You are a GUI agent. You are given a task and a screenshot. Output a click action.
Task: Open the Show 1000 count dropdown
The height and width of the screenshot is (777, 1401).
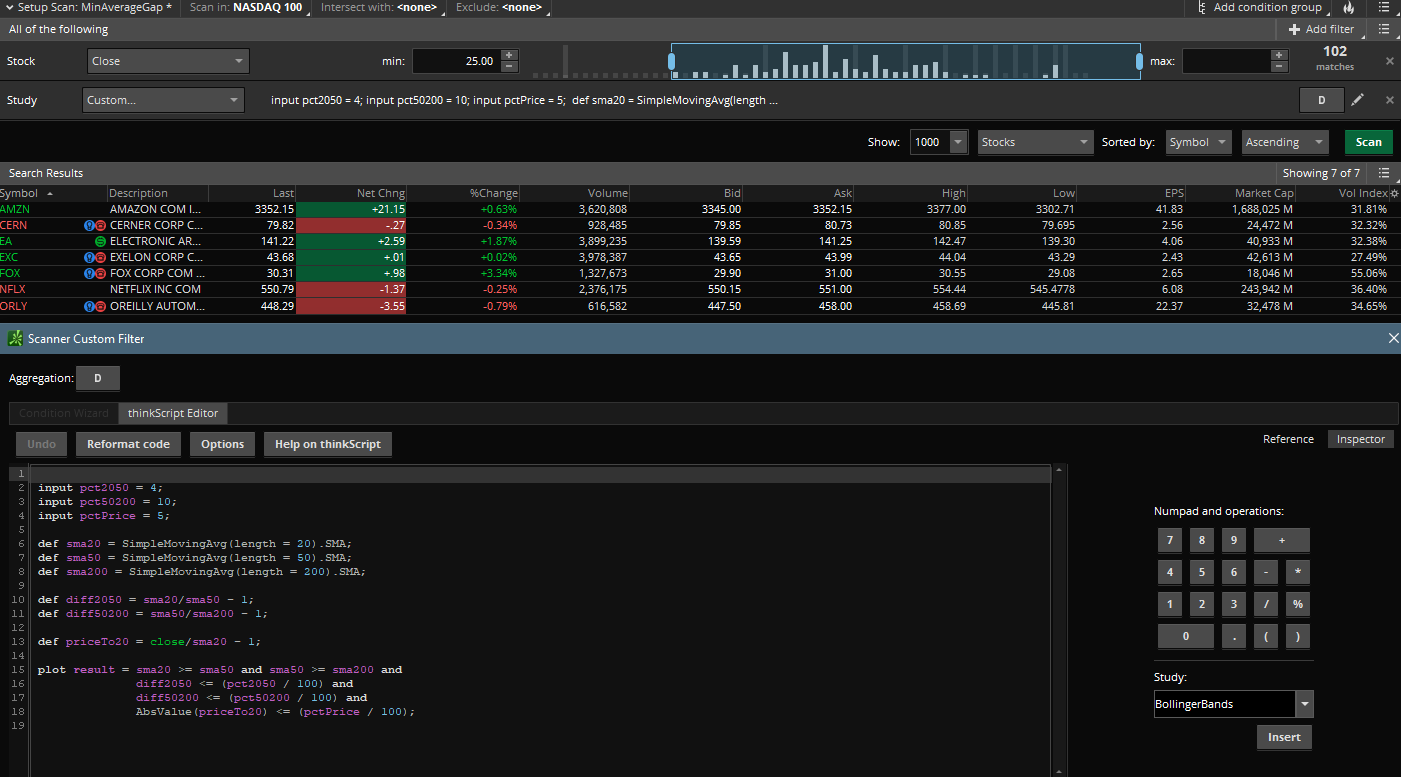point(939,142)
